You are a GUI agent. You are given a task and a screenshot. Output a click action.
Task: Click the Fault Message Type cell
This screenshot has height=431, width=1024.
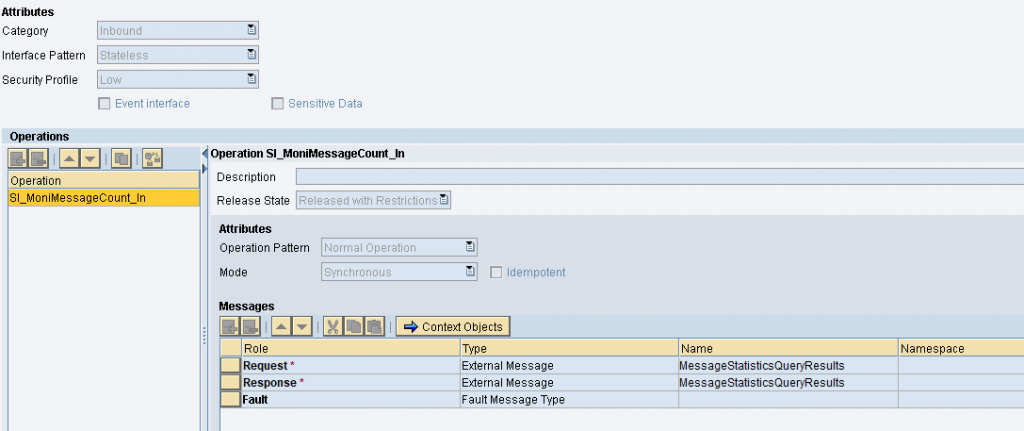point(569,399)
